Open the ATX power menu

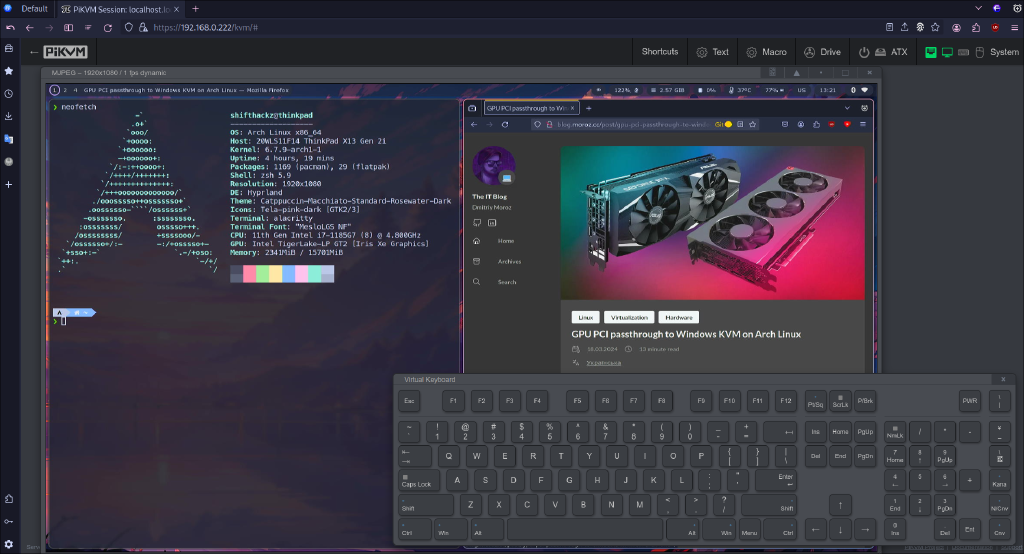[883, 52]
